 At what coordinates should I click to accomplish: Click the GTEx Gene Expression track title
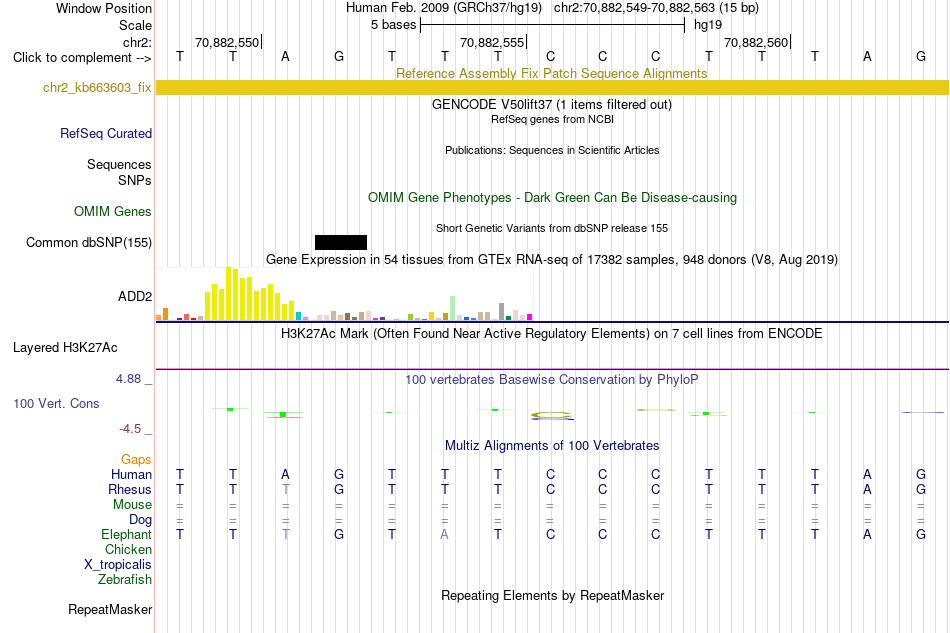pos(551,259)
